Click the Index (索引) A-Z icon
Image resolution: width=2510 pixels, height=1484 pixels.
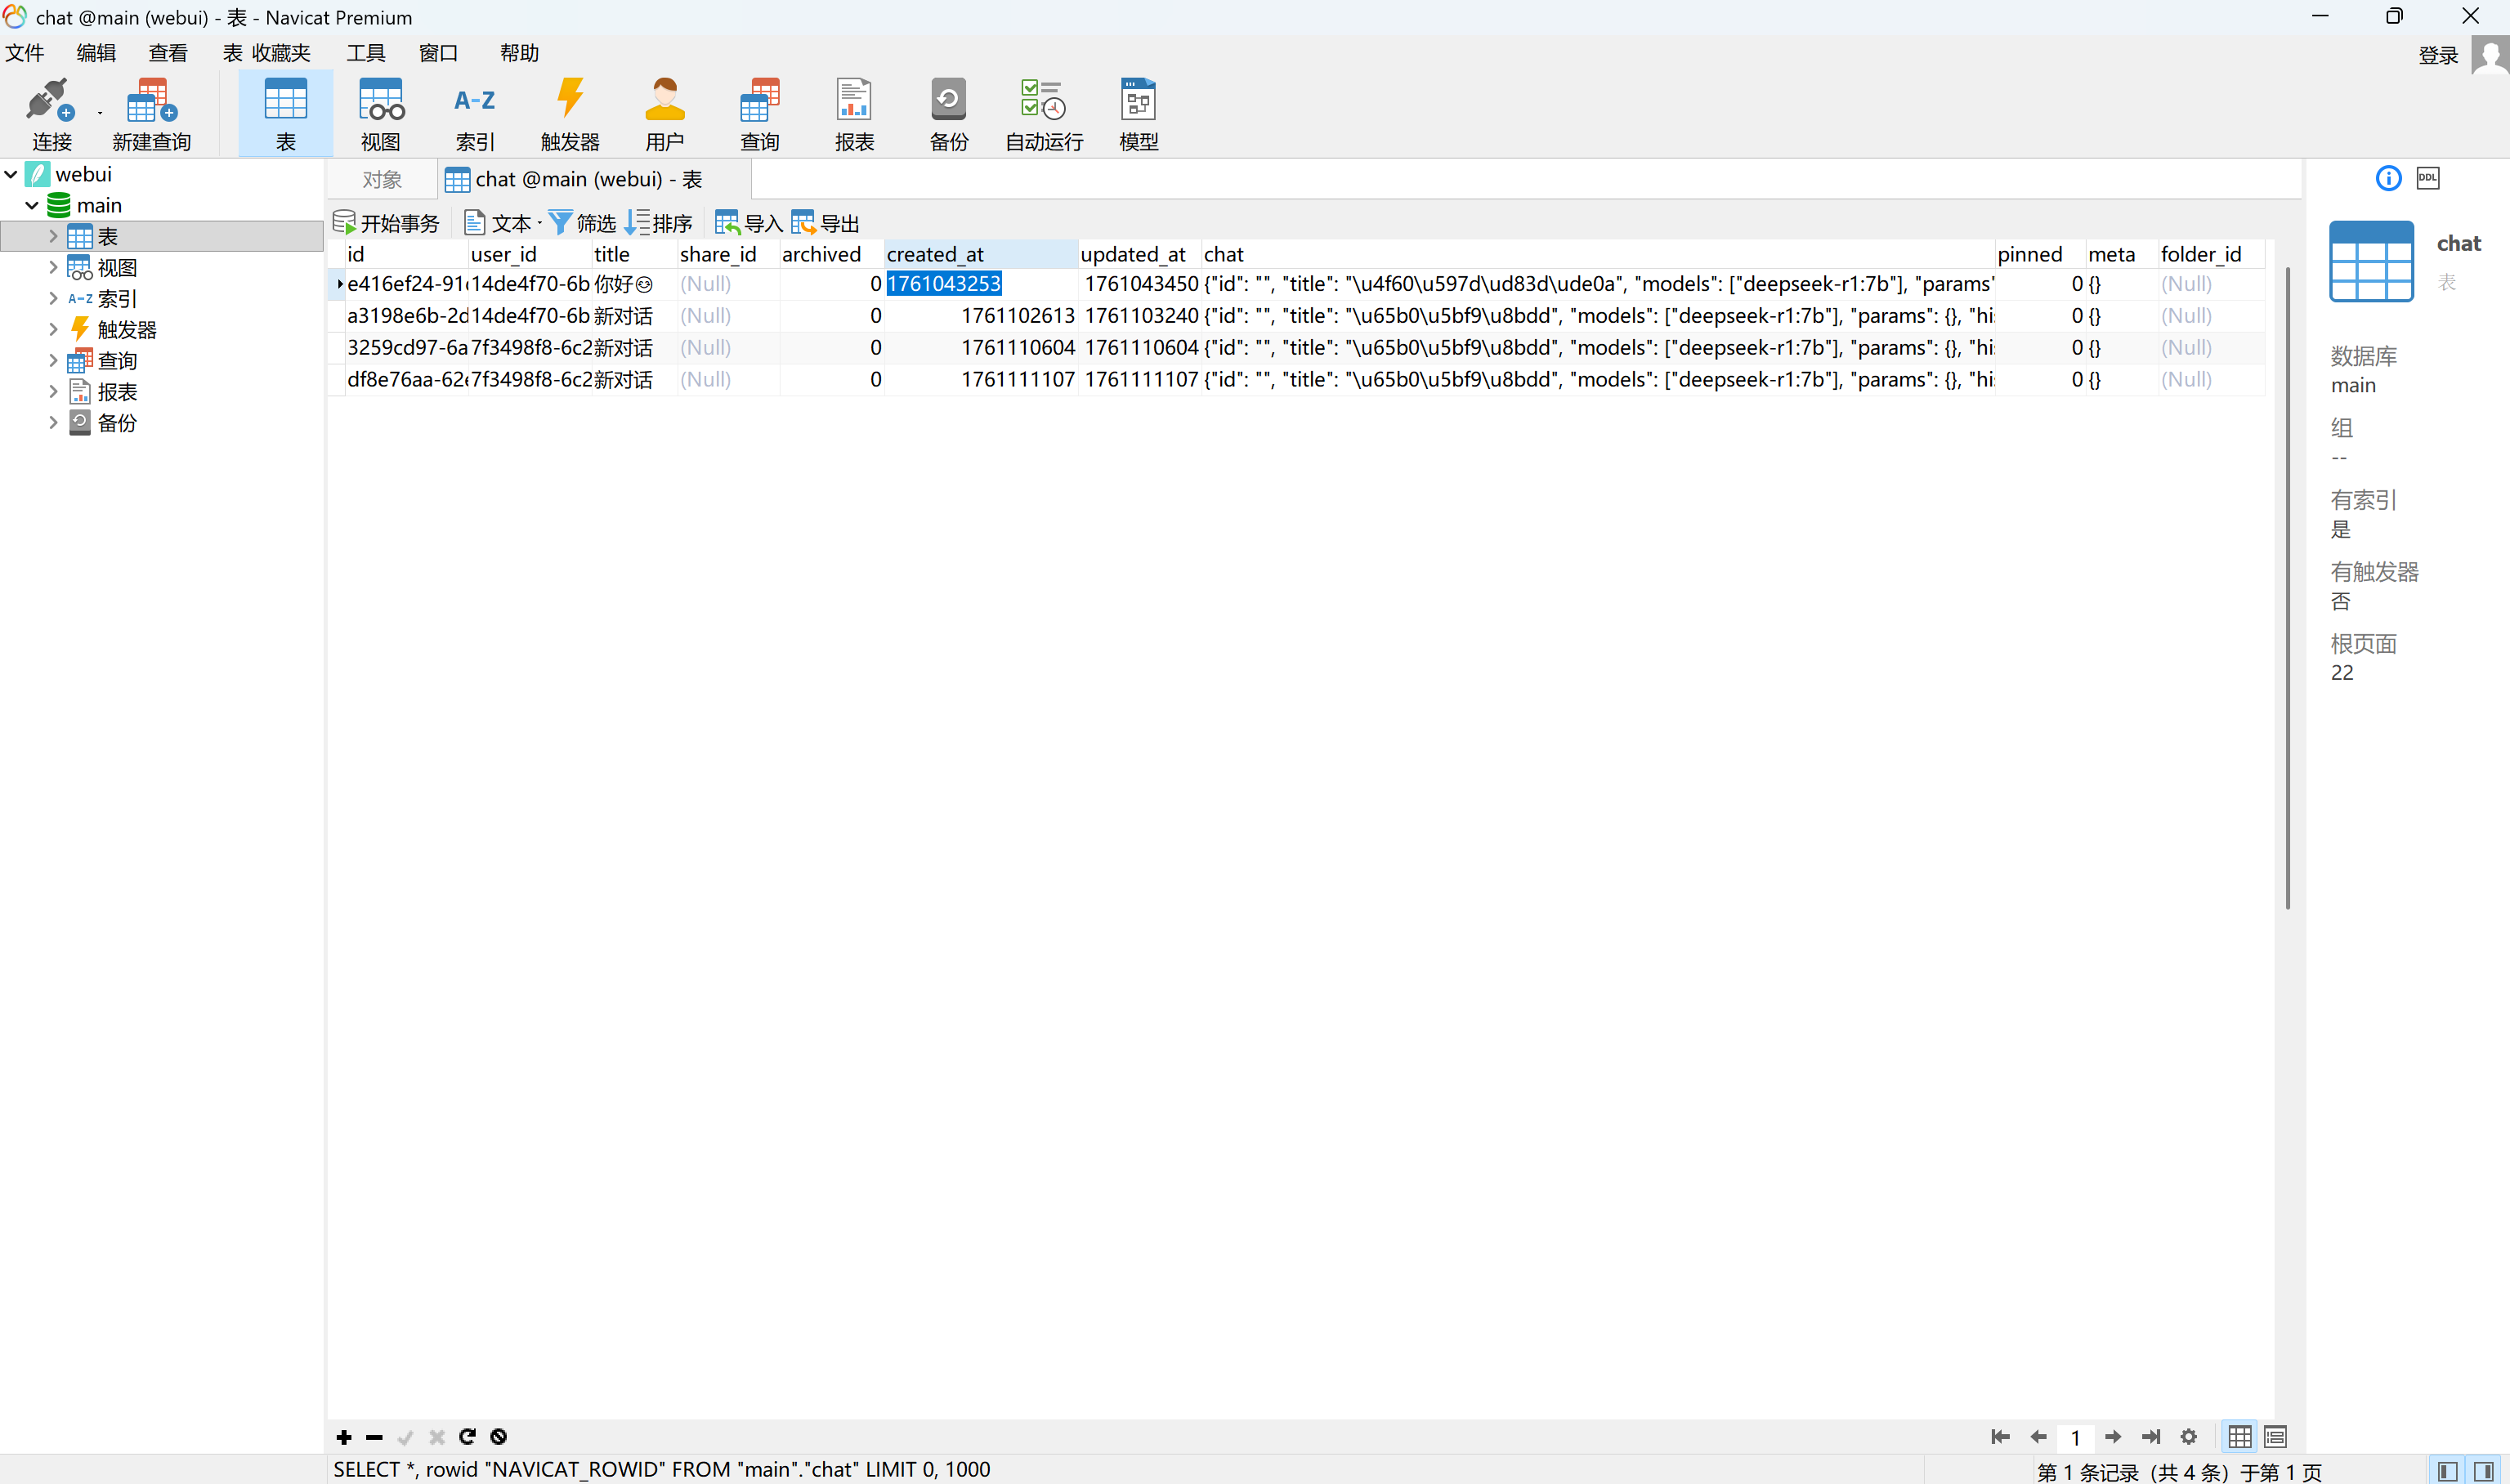[474, 113]
